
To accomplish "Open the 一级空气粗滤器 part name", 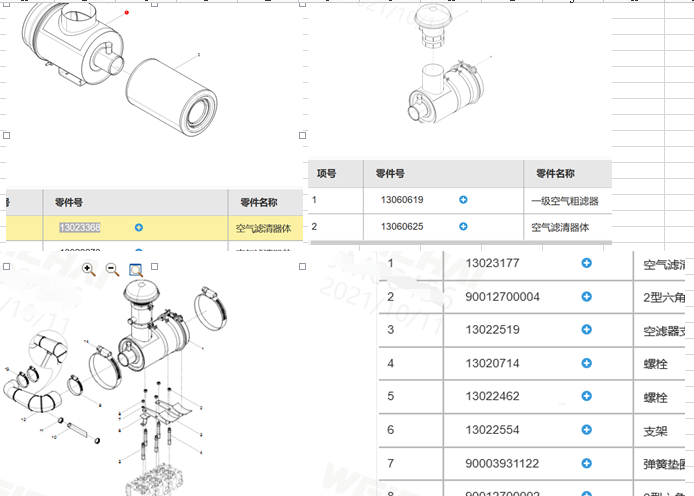I will [x=564, y=201].
